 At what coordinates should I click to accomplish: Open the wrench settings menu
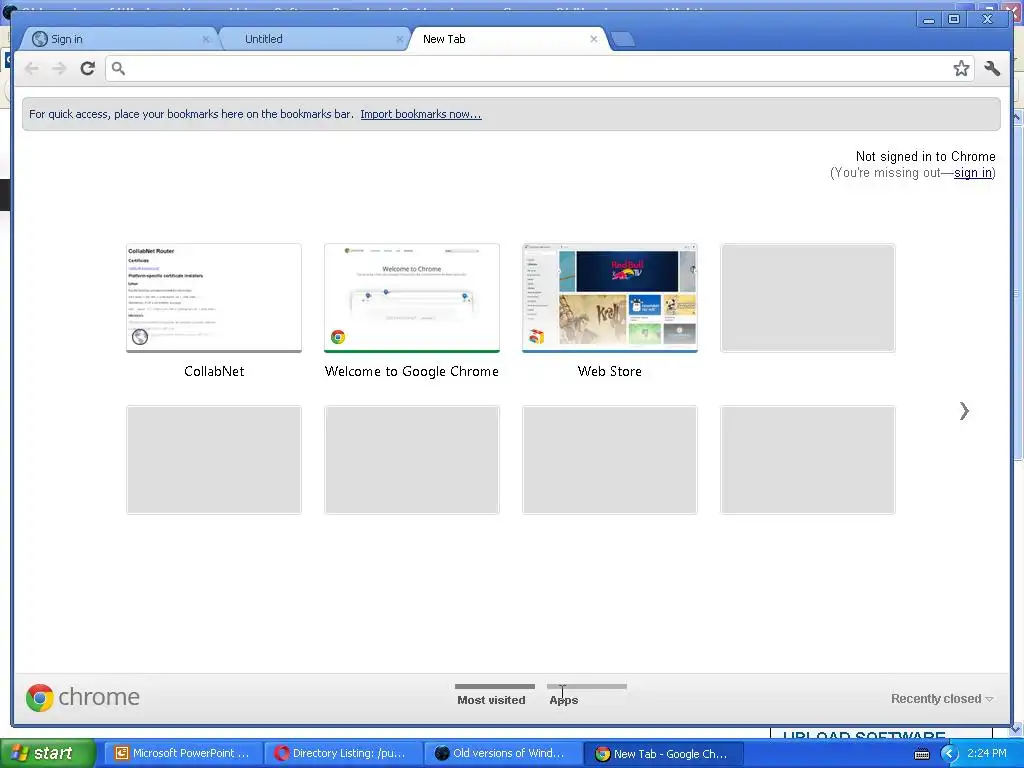(x=992, y=69)
